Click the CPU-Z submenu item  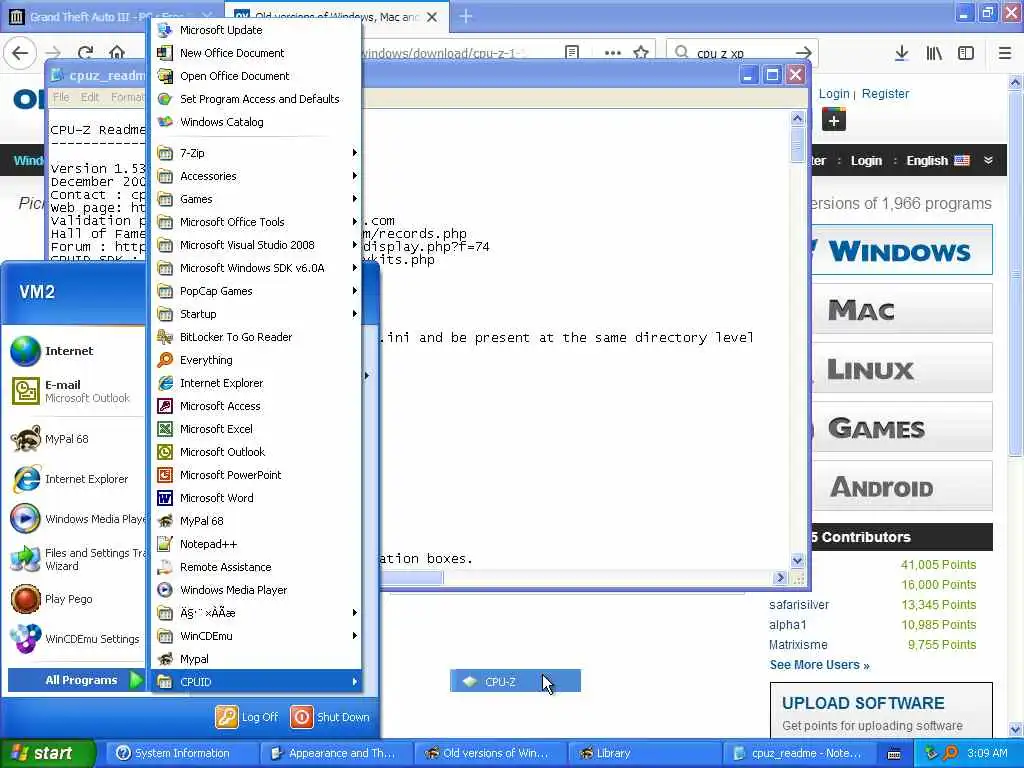[x=515, y=681]
